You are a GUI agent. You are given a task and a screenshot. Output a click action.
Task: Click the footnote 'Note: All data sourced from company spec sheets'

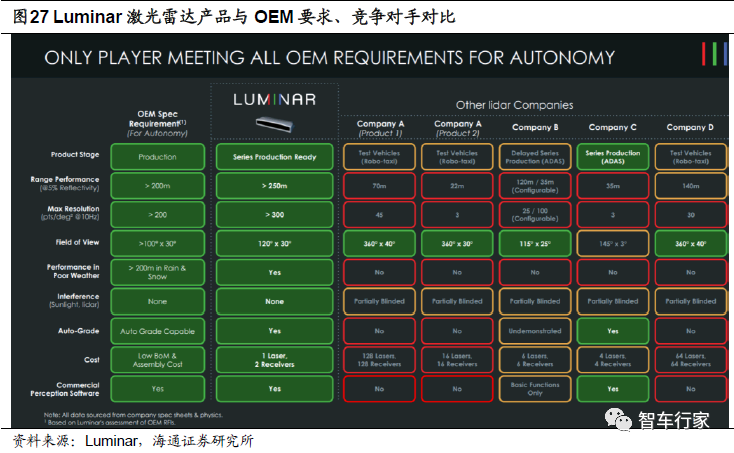coord(133,415)
